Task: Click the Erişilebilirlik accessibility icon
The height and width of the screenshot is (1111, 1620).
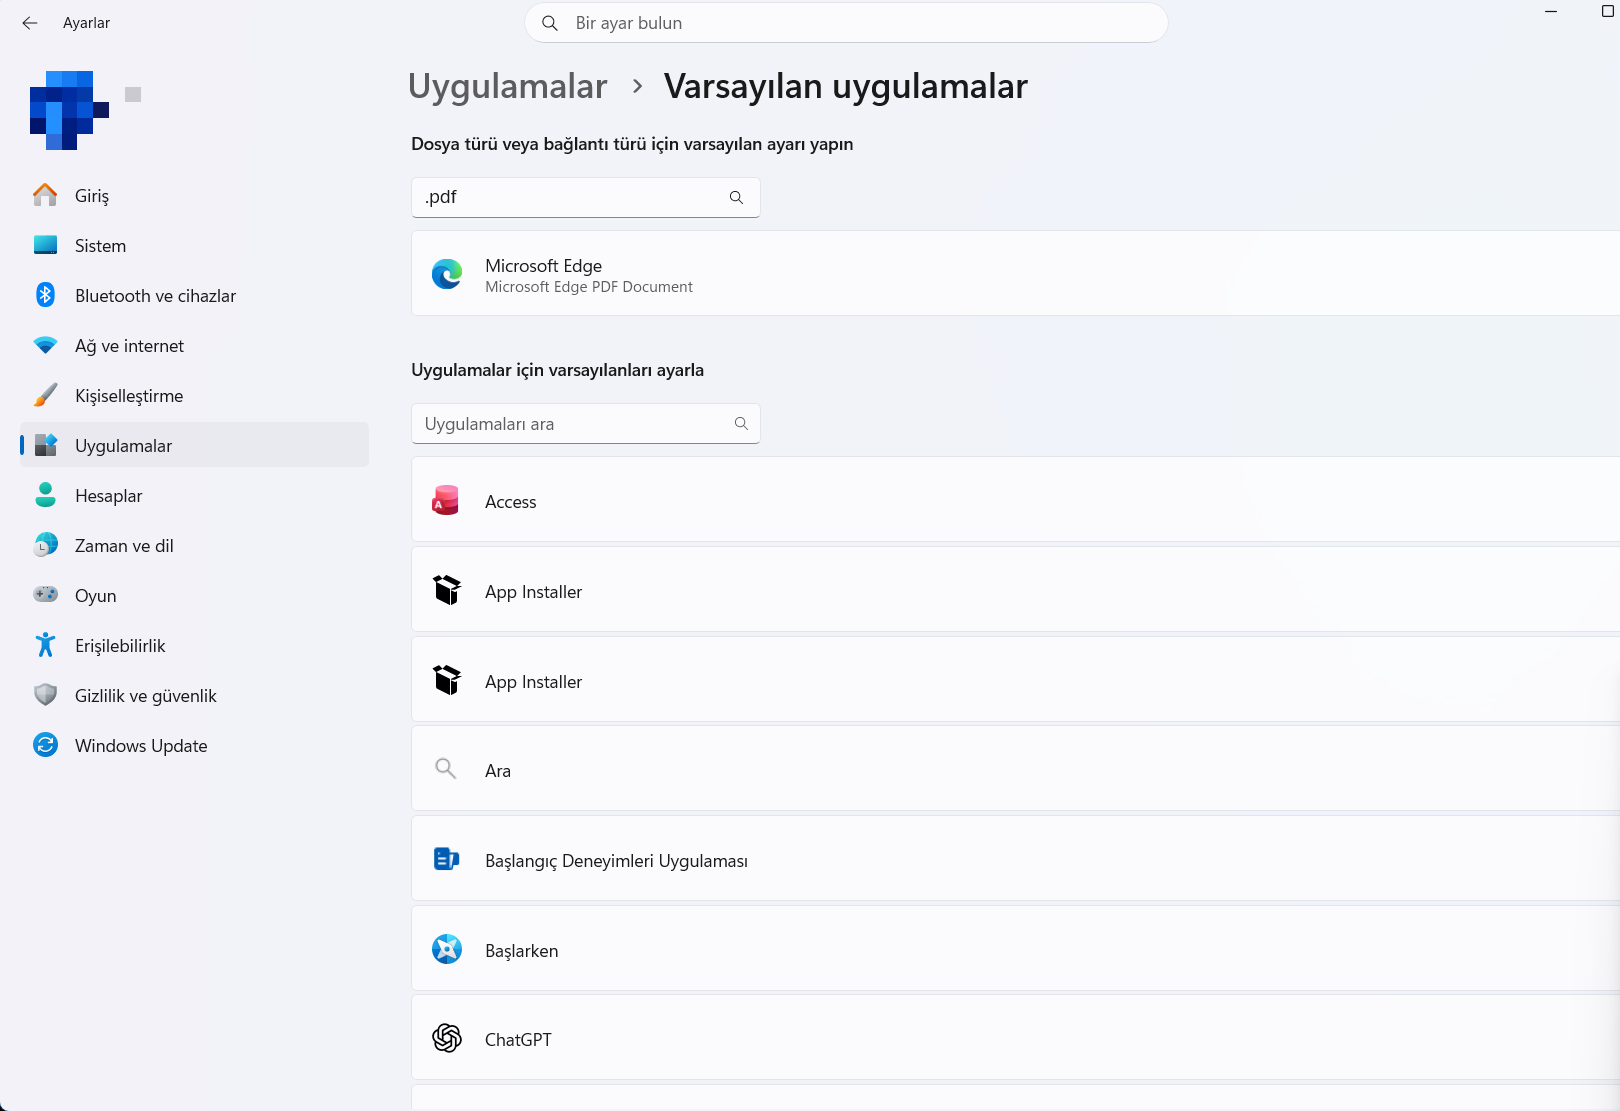Action: [x=45, y=645]
